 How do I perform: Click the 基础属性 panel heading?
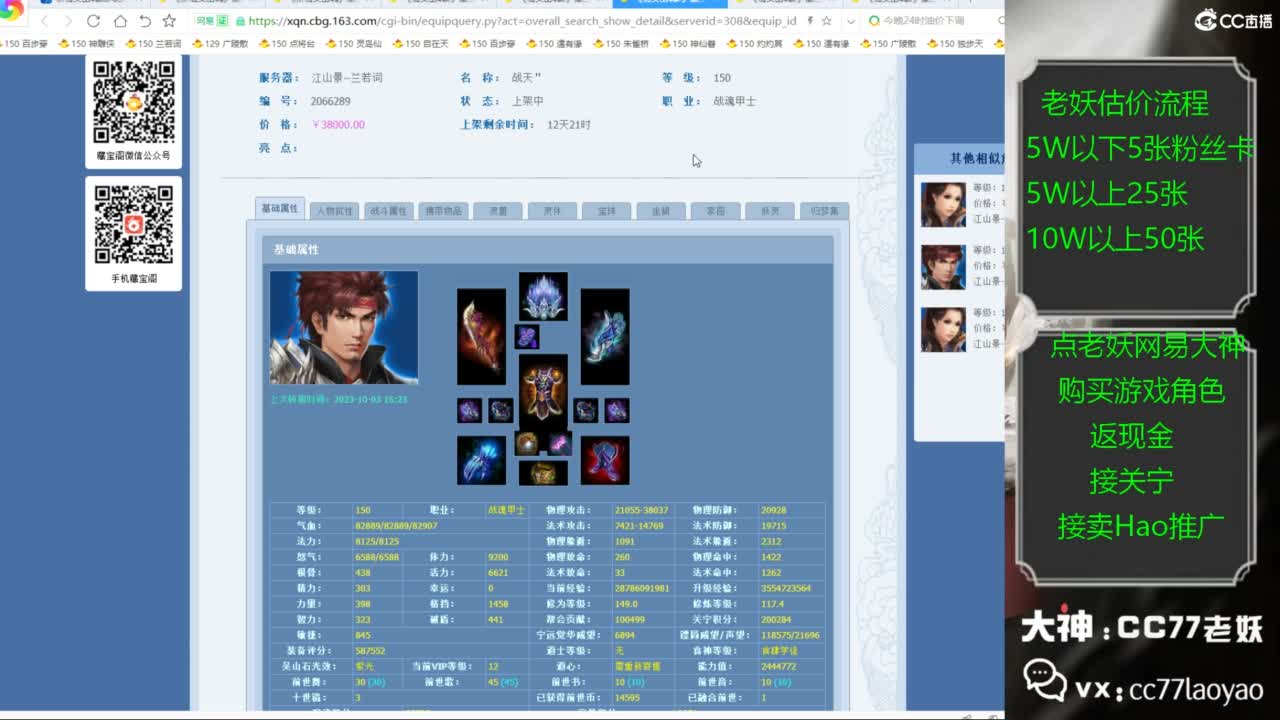coord(297,249)
